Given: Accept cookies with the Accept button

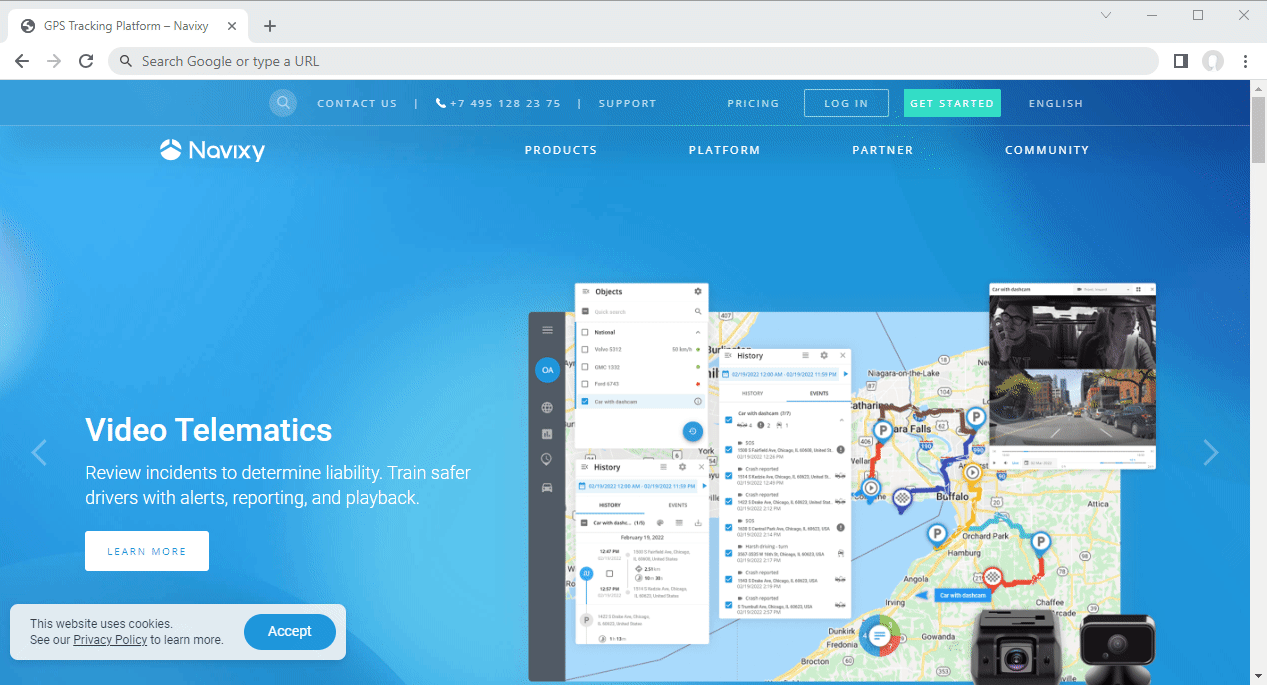Looking at the screenshot, I should (290, 631).
